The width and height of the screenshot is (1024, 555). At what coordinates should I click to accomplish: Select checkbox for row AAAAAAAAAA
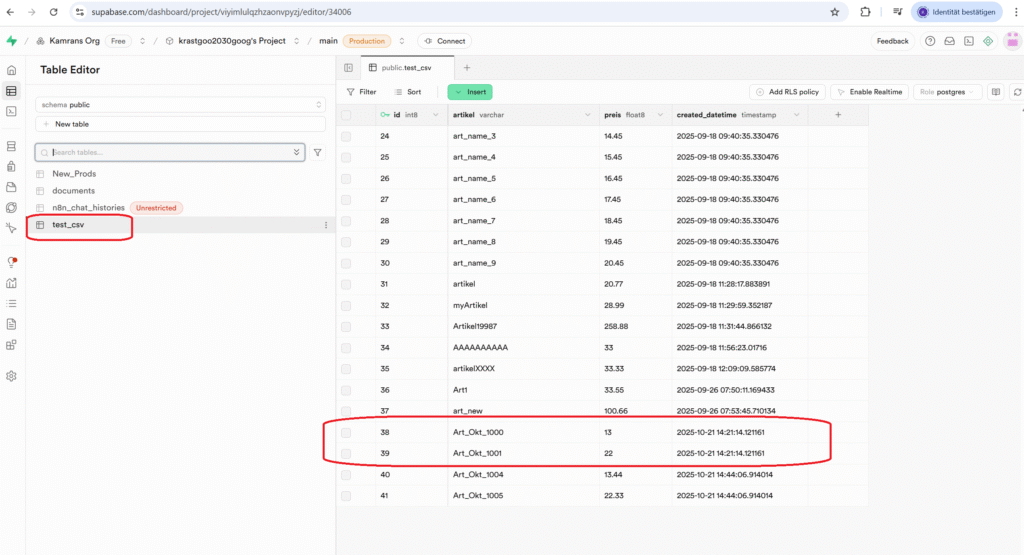(x=346, y=348)
